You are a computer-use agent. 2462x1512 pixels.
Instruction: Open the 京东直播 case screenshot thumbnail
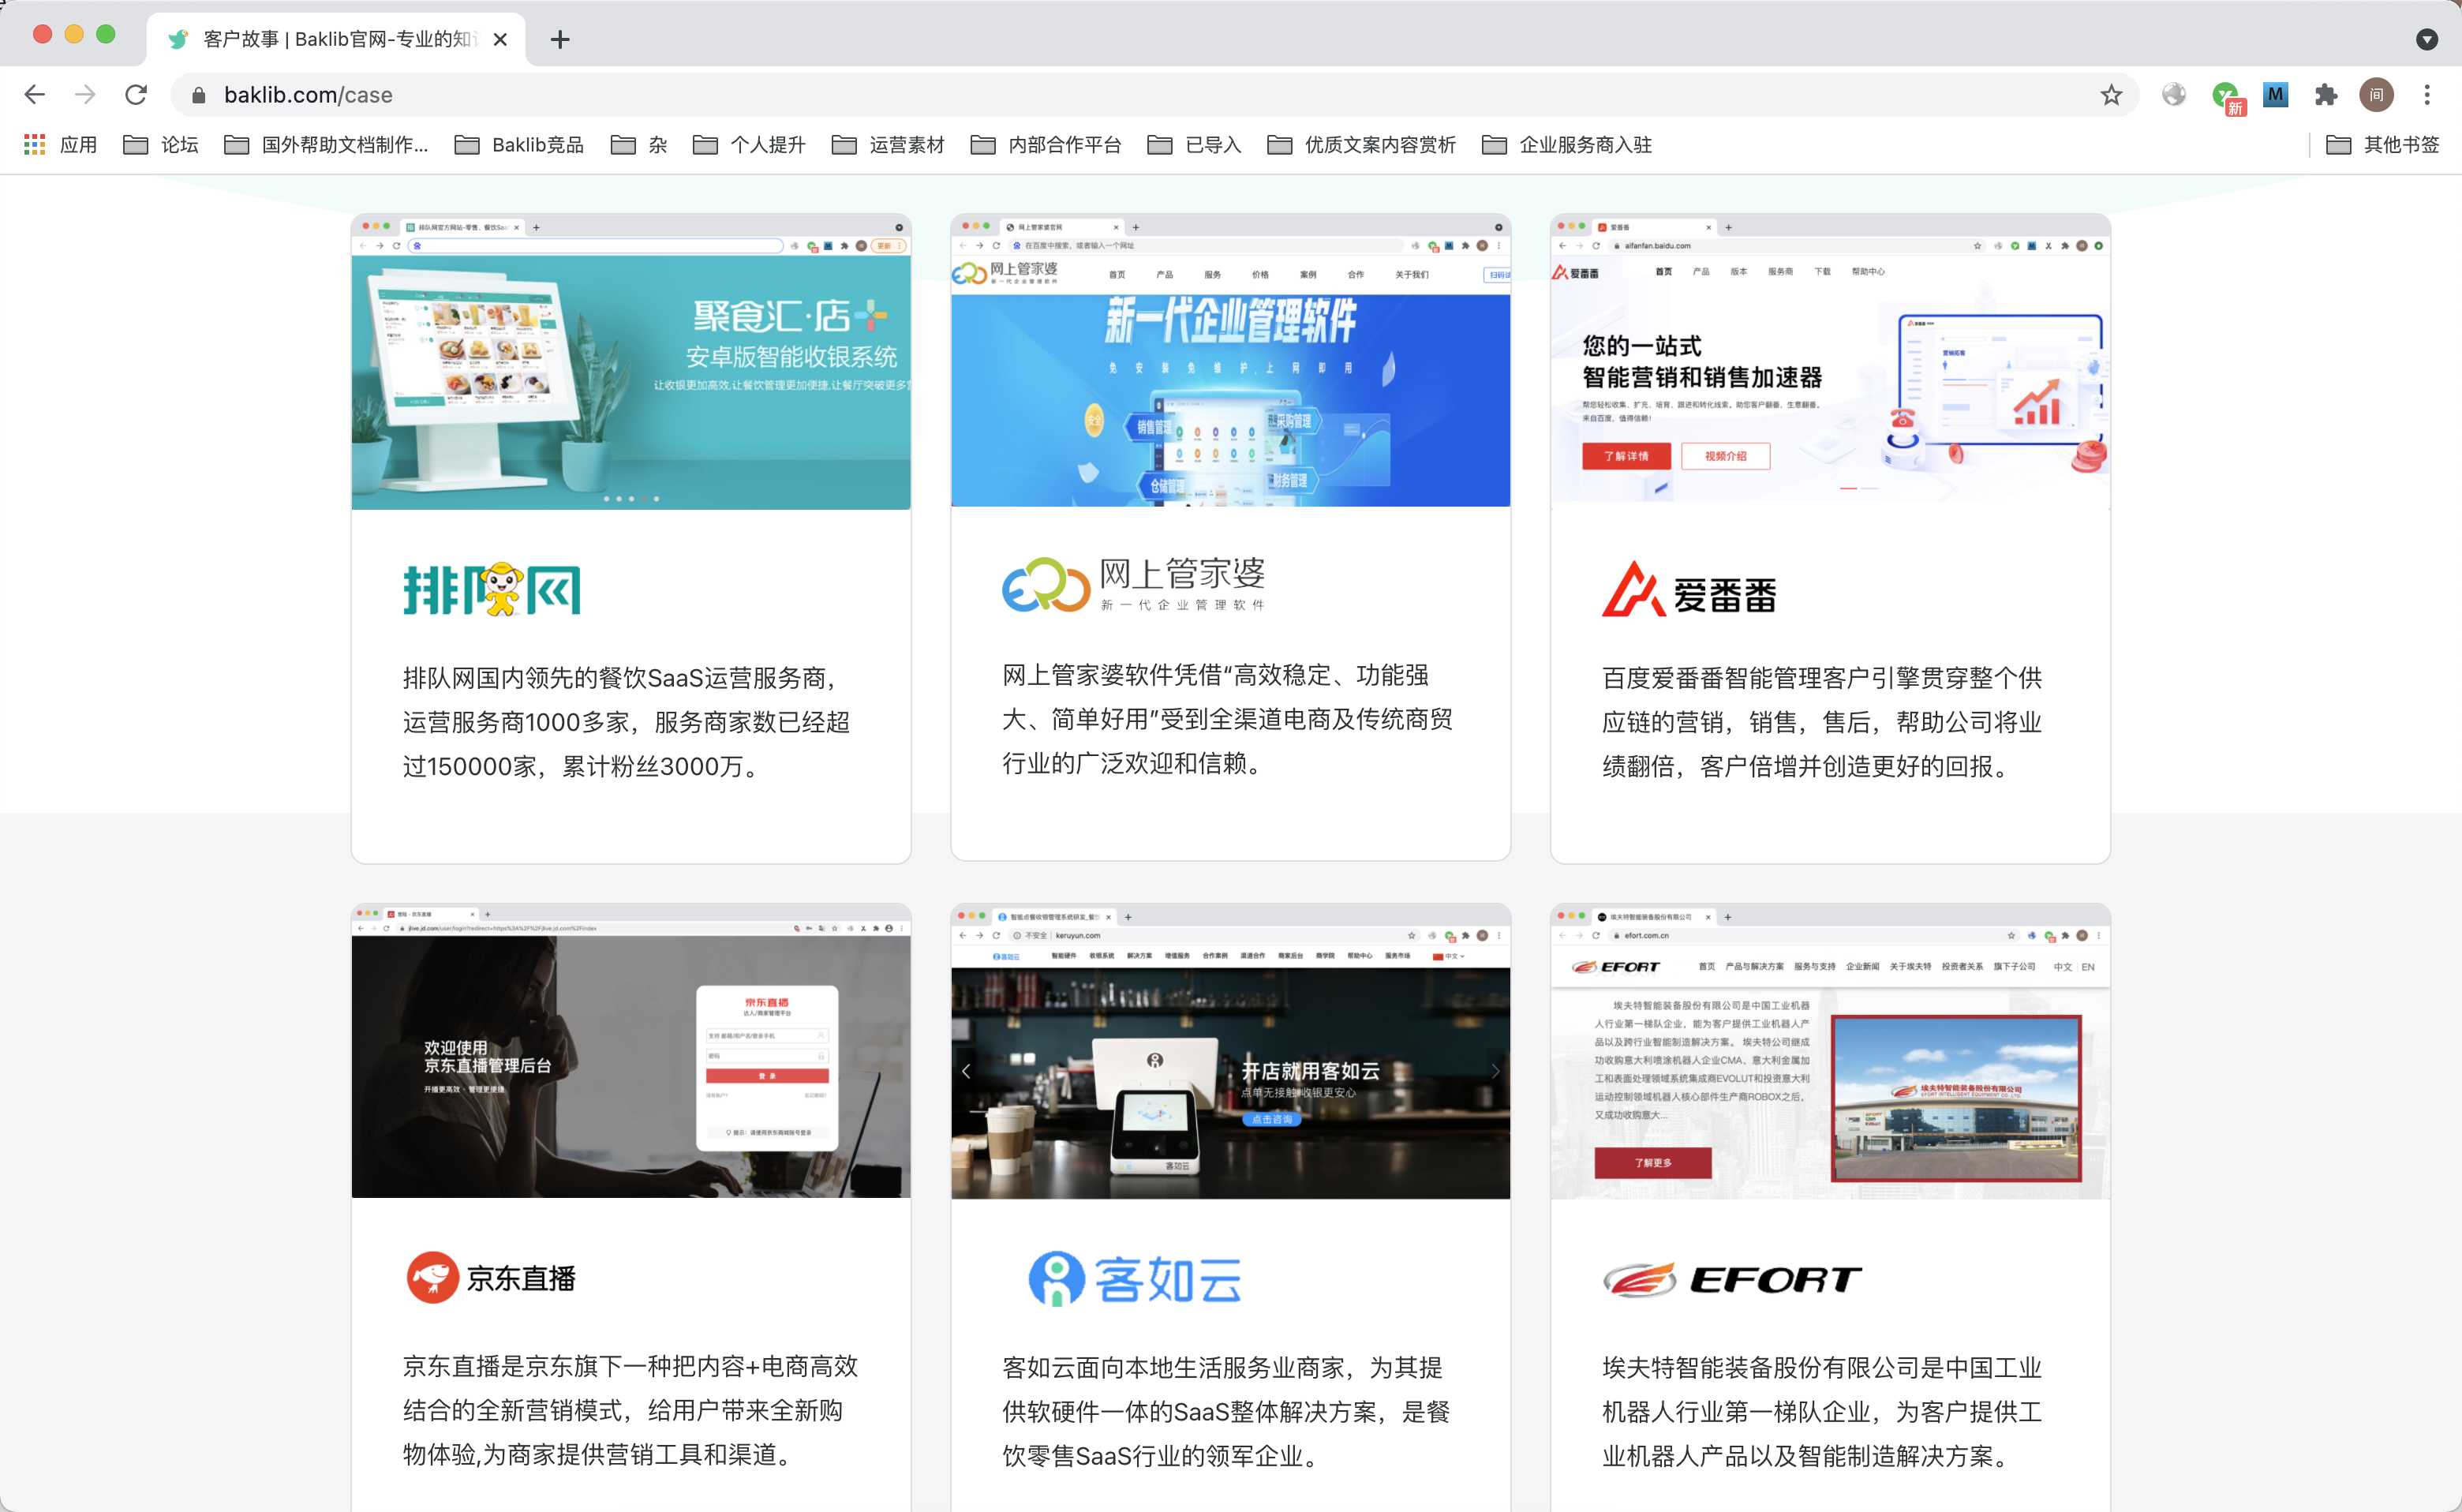tap(631, 1051)
